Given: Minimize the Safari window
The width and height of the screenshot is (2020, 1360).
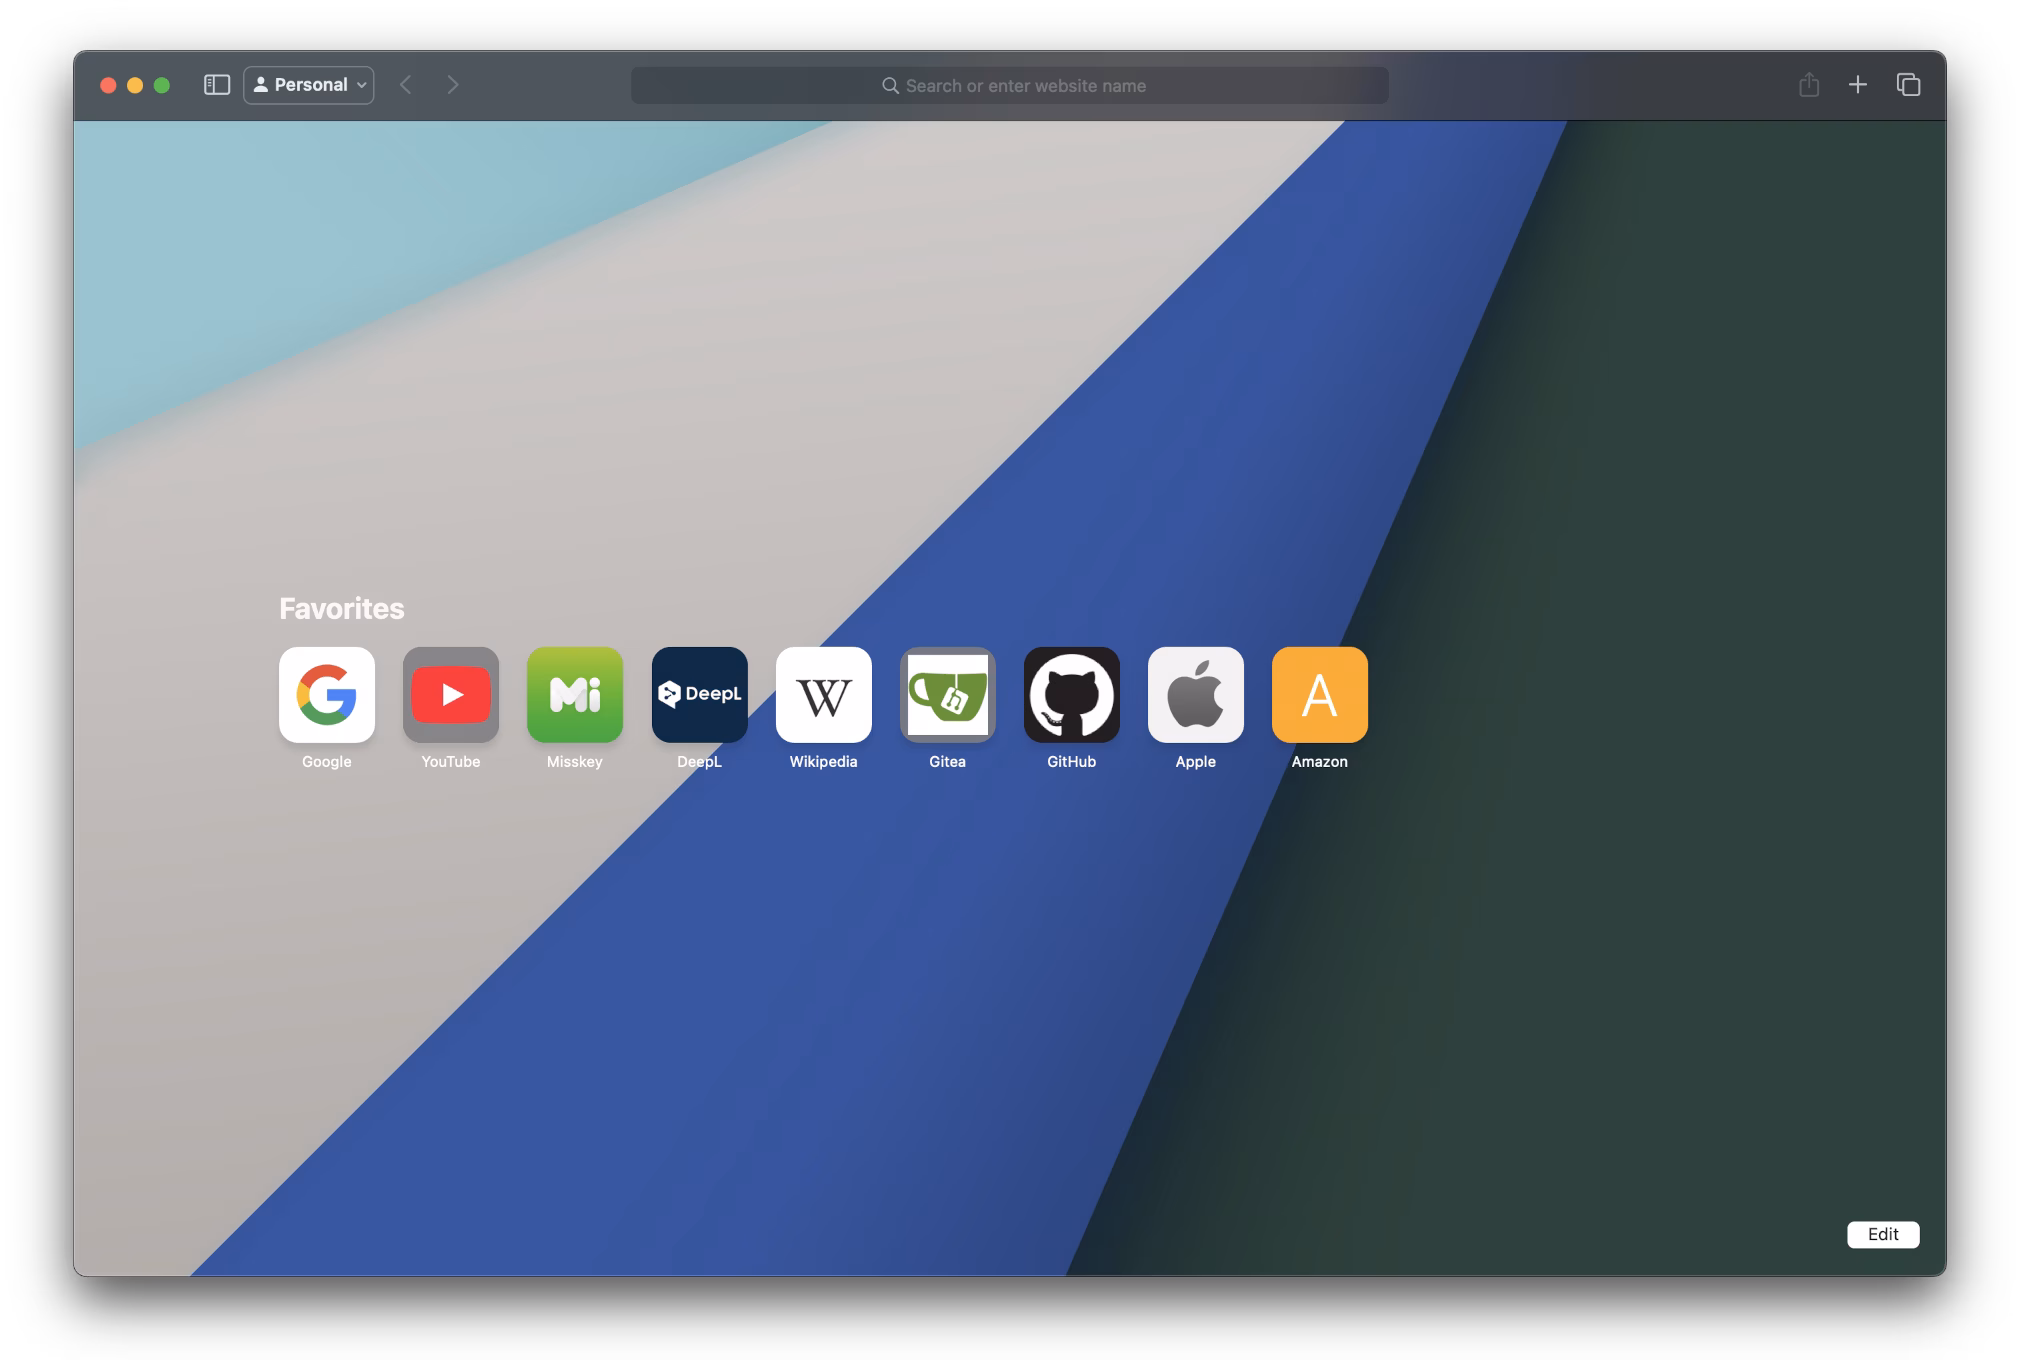Looking at the screenshot, I should pos(135,85).
